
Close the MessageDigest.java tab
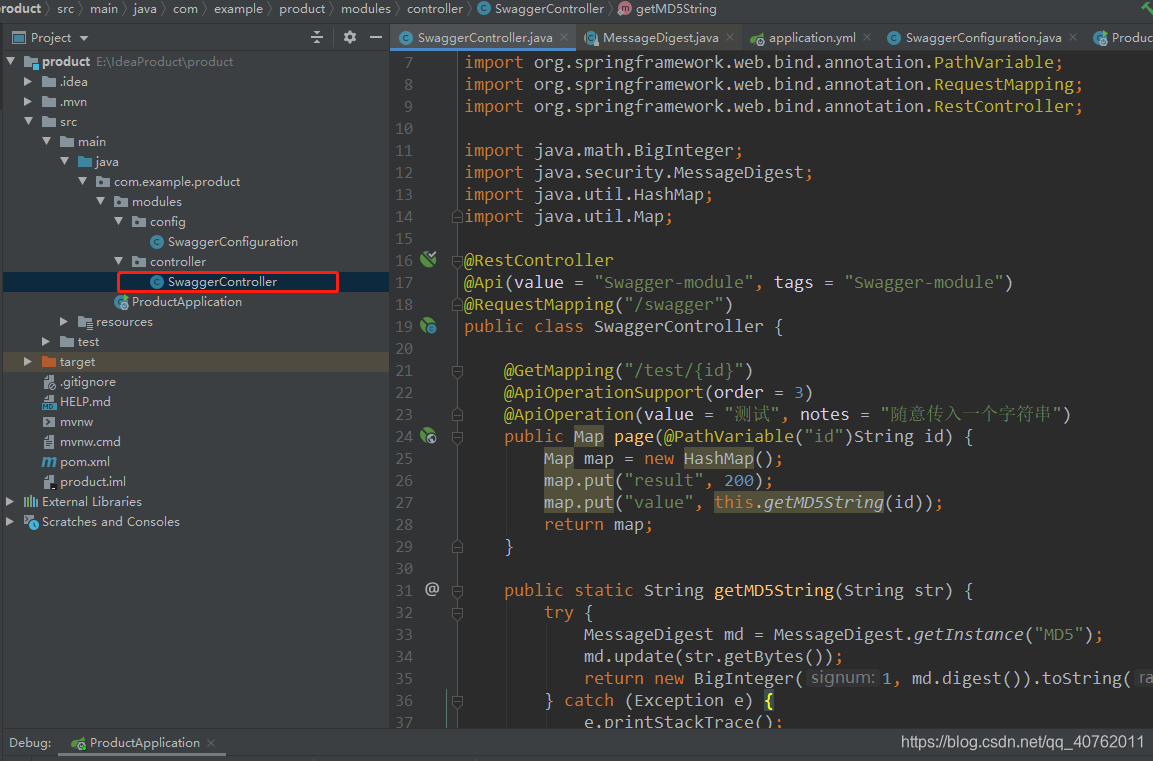[x=729, y=37]
